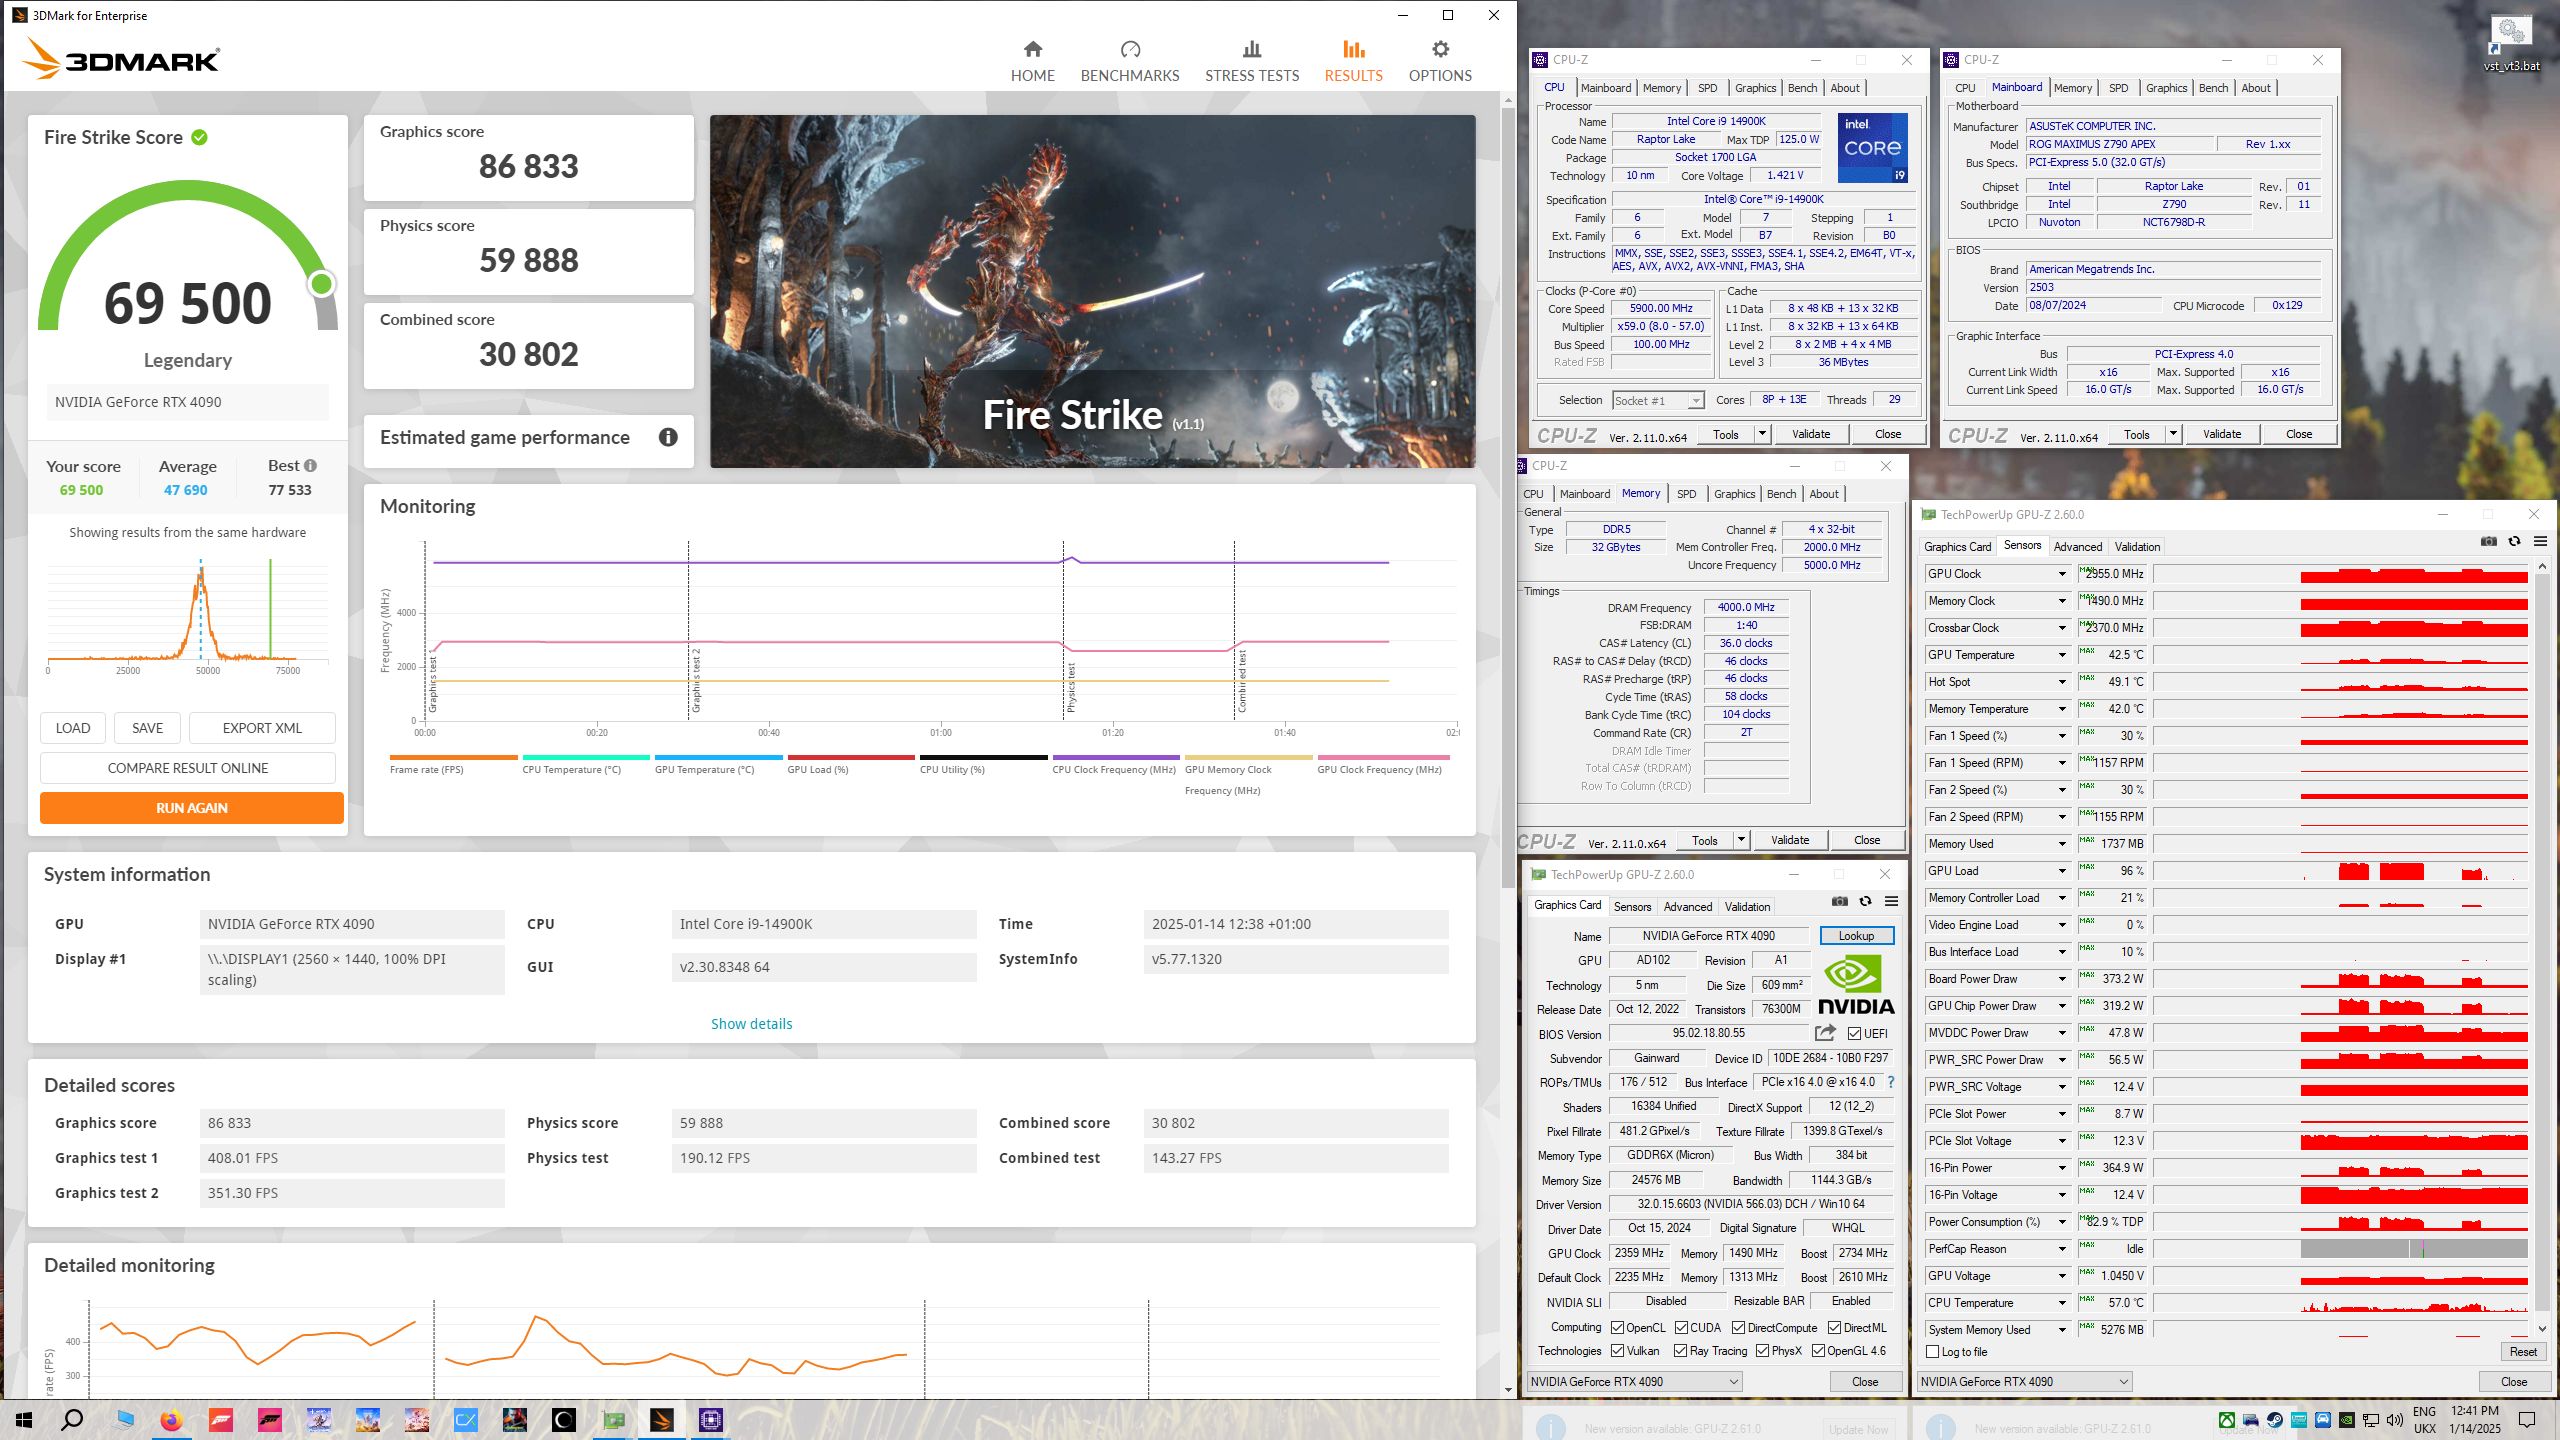The image size is (2560, 1440).
Task: Click the green validation check beside Fire Strike Score
Action: [199, 137]
